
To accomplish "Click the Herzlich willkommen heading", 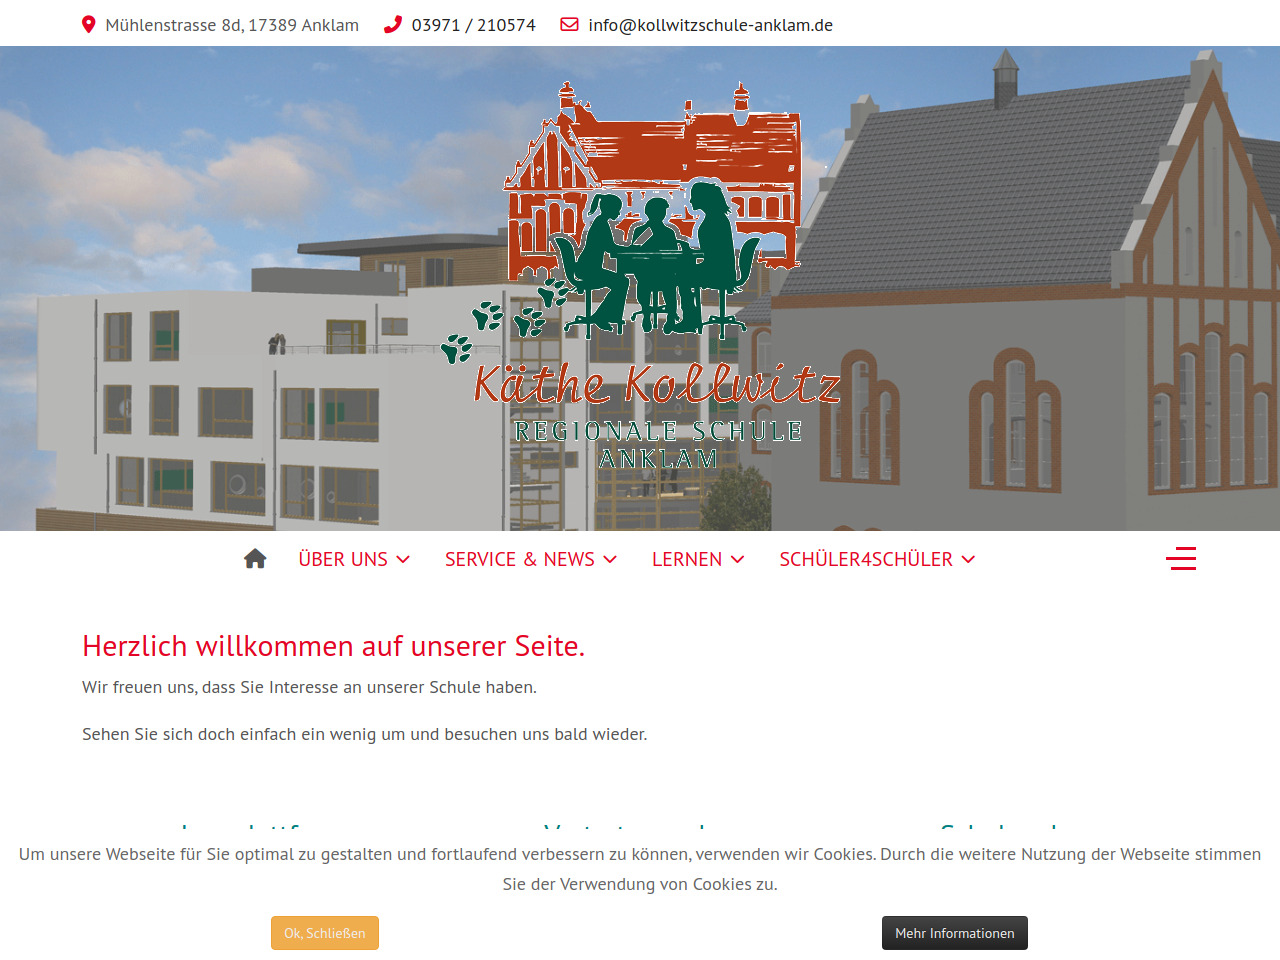I will [333, 646].
